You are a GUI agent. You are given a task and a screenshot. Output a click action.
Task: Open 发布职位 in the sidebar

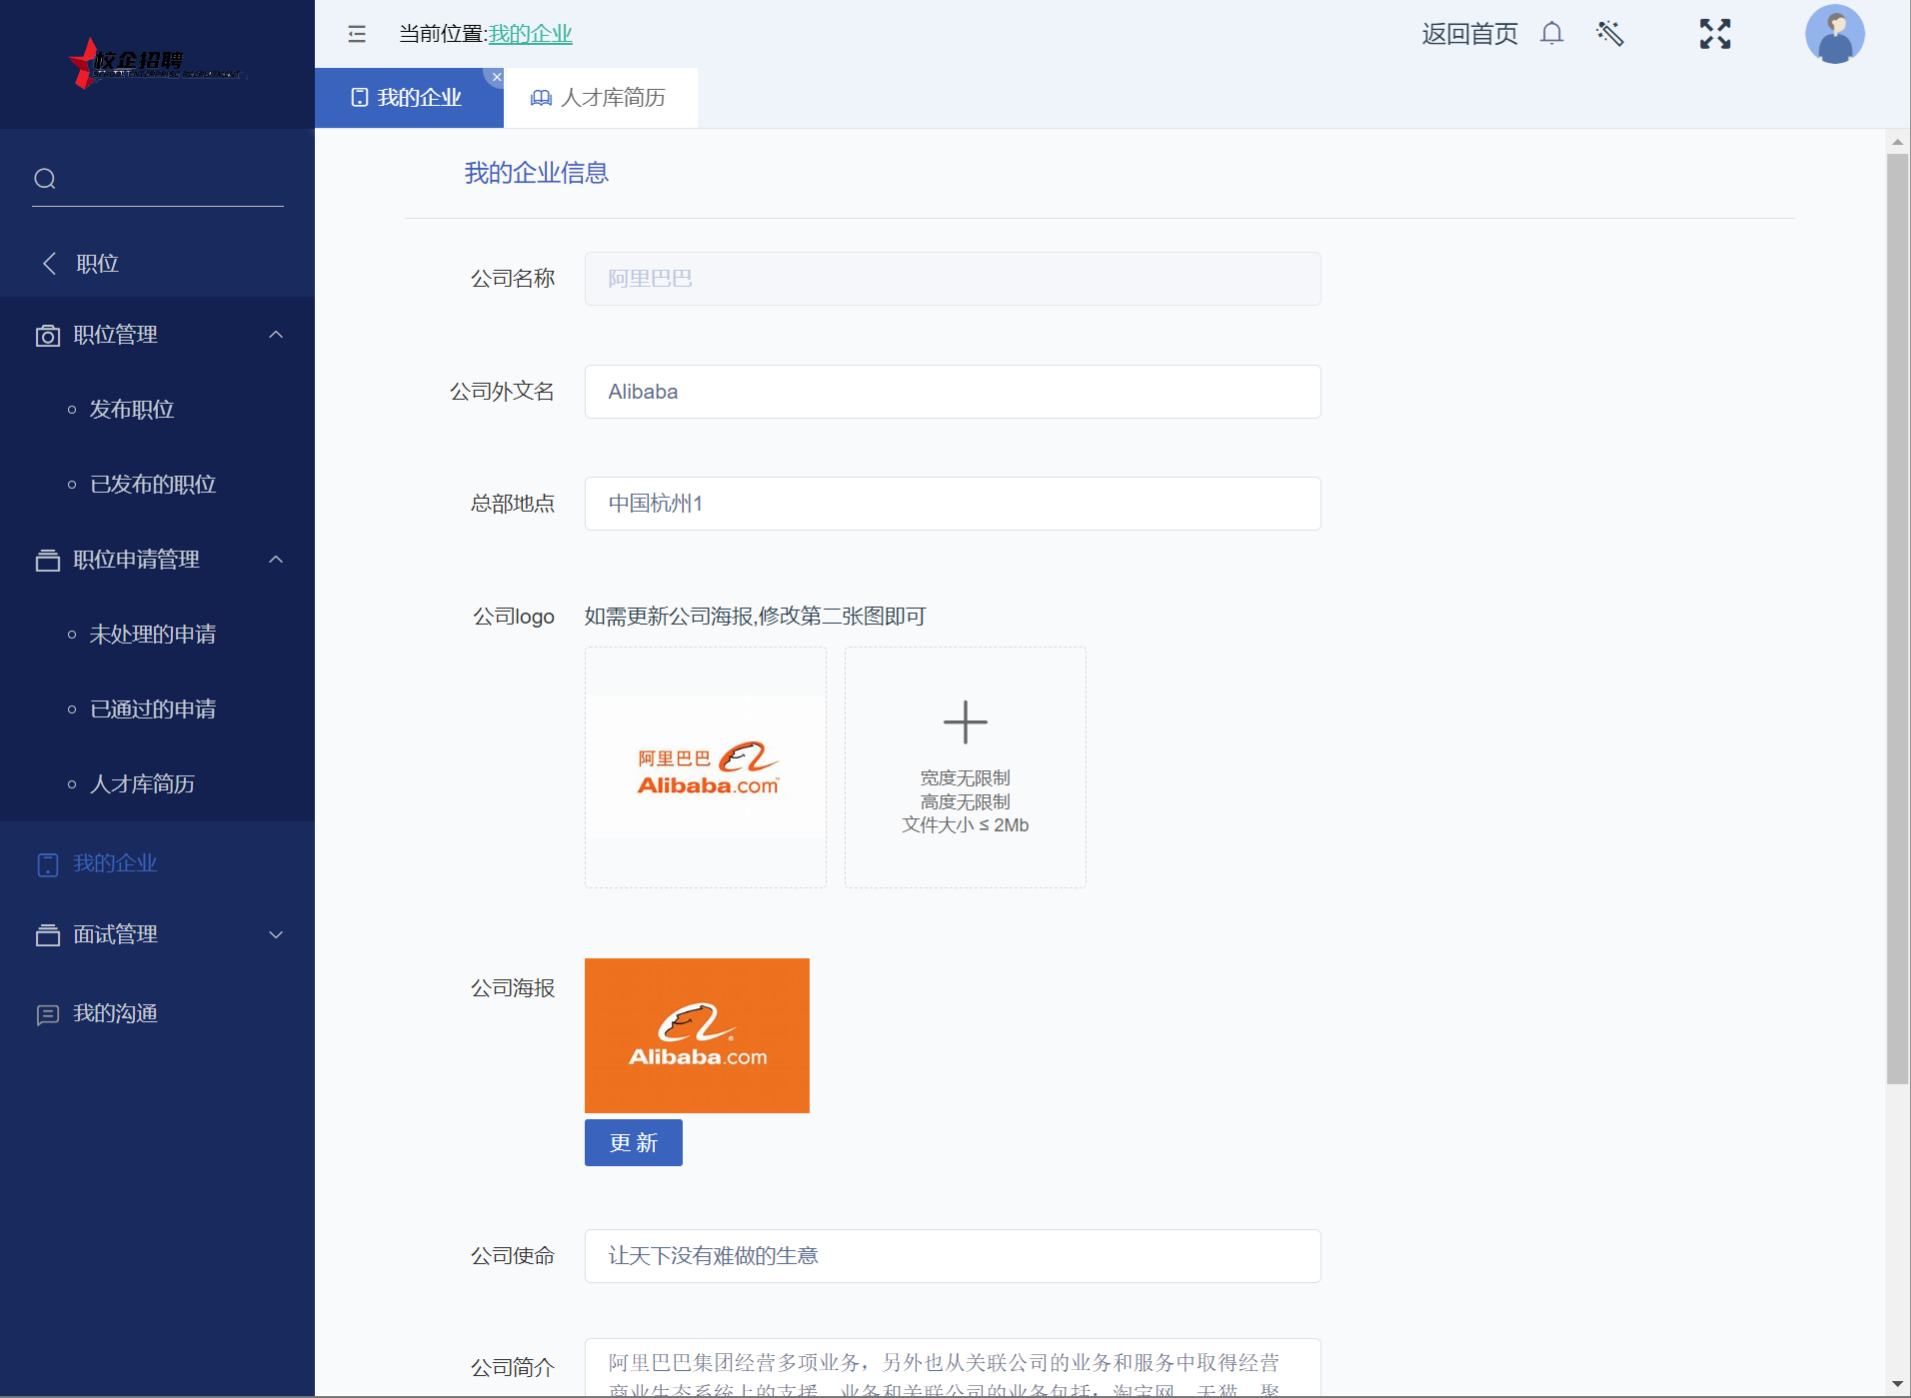tap(132, 410)
